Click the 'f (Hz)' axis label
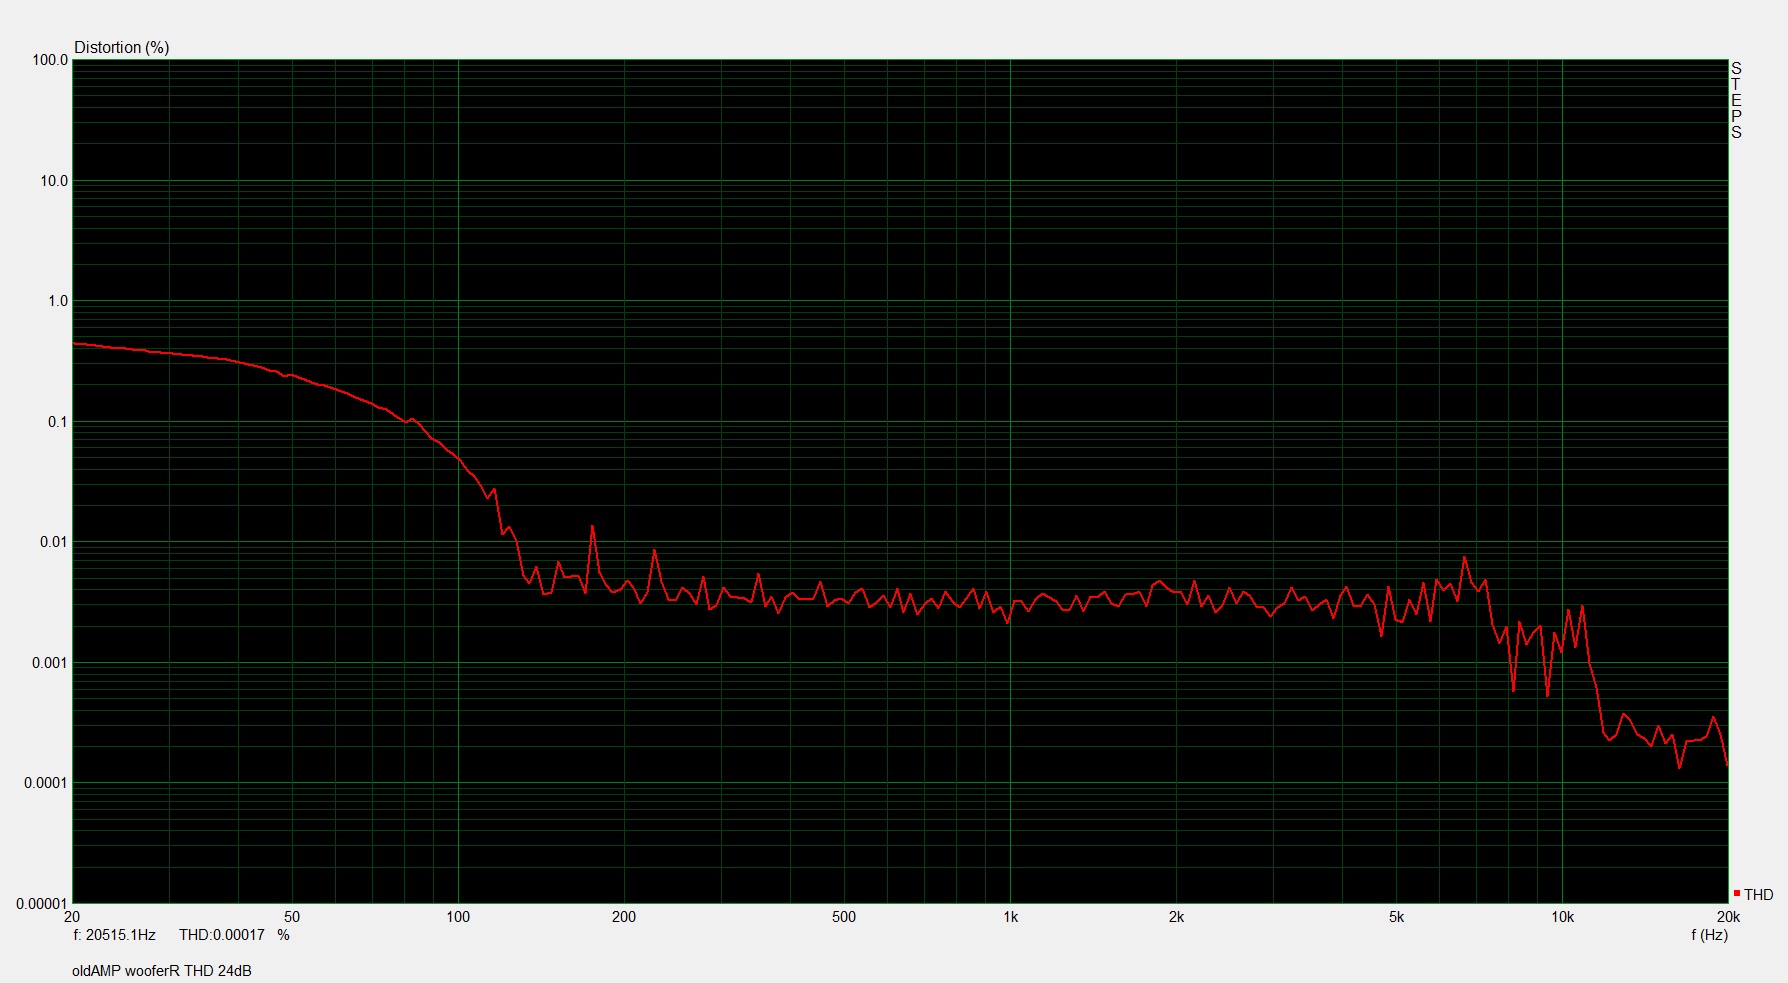 1709,935
